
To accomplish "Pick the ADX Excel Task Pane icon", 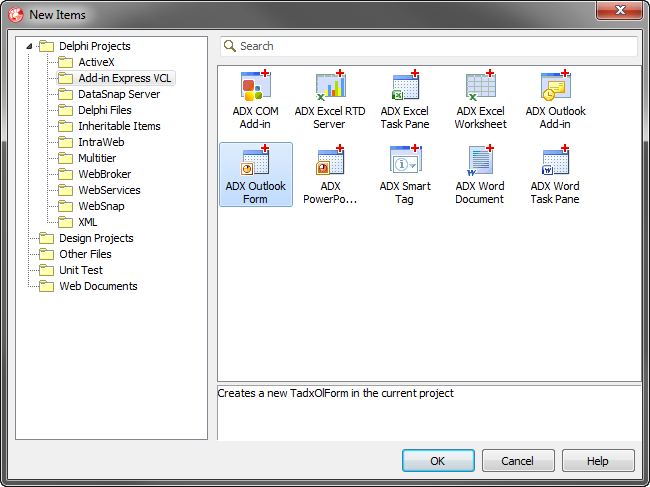I will click(405, 86).
